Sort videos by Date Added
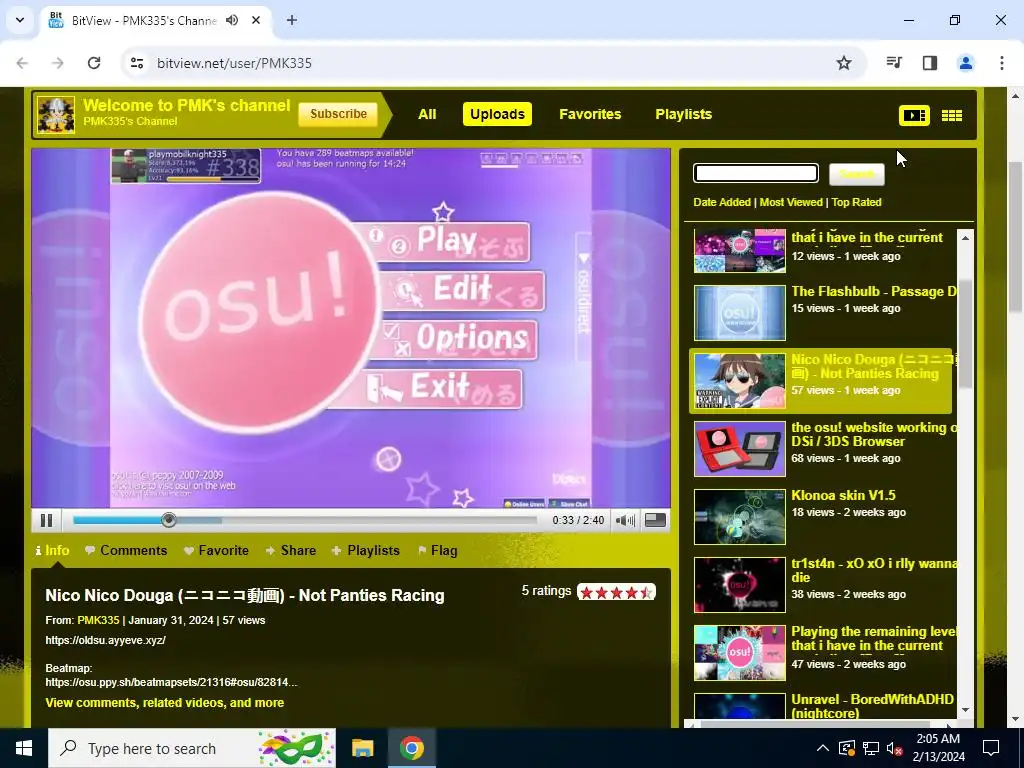1024x768 pixels. click(722, 202)
